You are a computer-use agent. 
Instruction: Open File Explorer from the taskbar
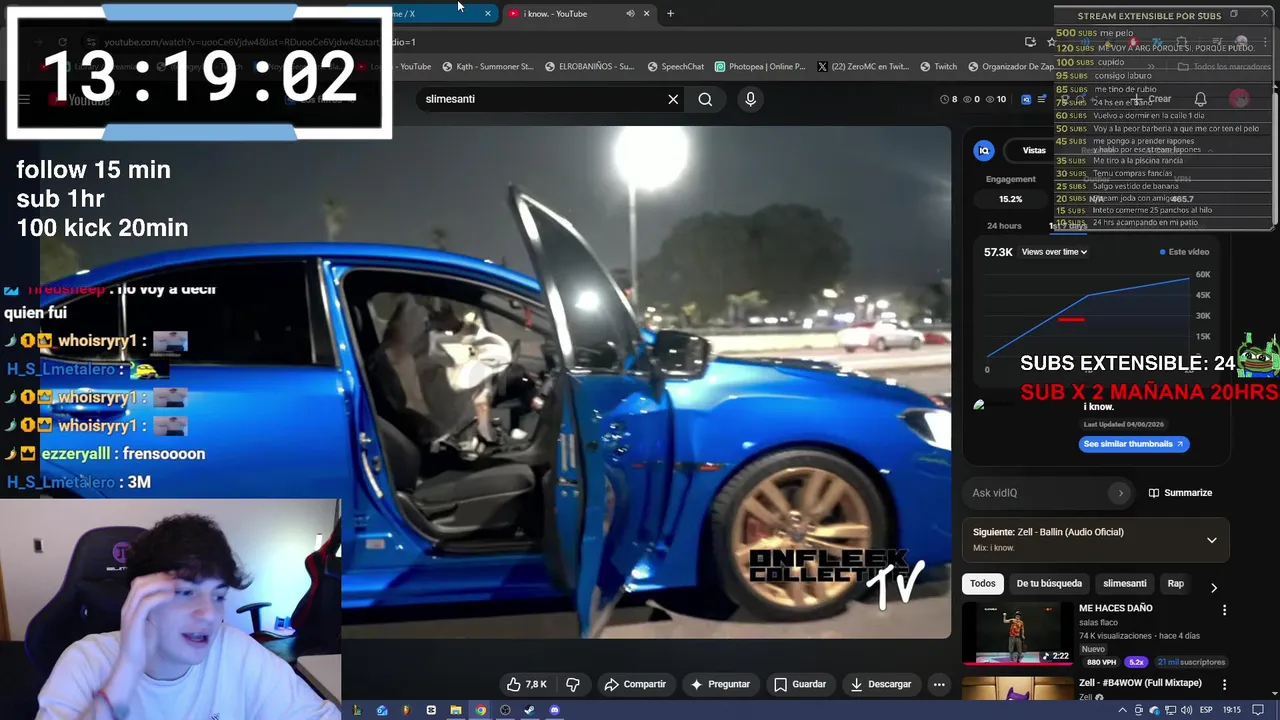pyautogui.click(x=456, y=711)
